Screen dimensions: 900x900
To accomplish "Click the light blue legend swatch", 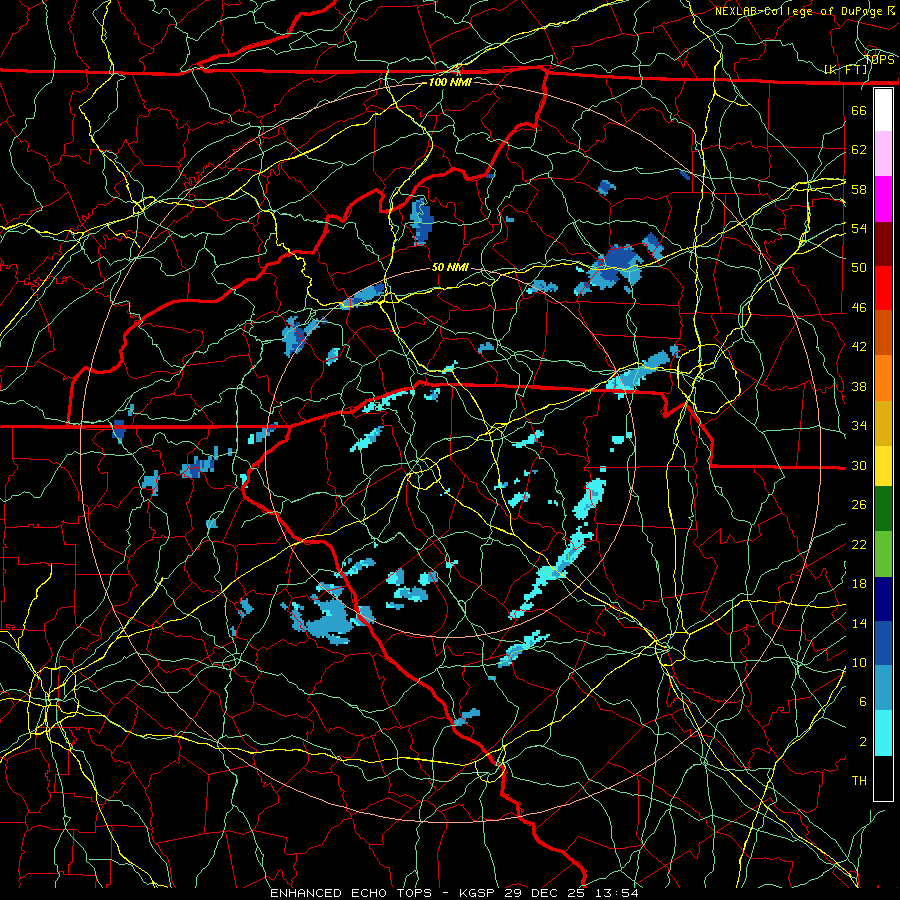I will (883, 688).
